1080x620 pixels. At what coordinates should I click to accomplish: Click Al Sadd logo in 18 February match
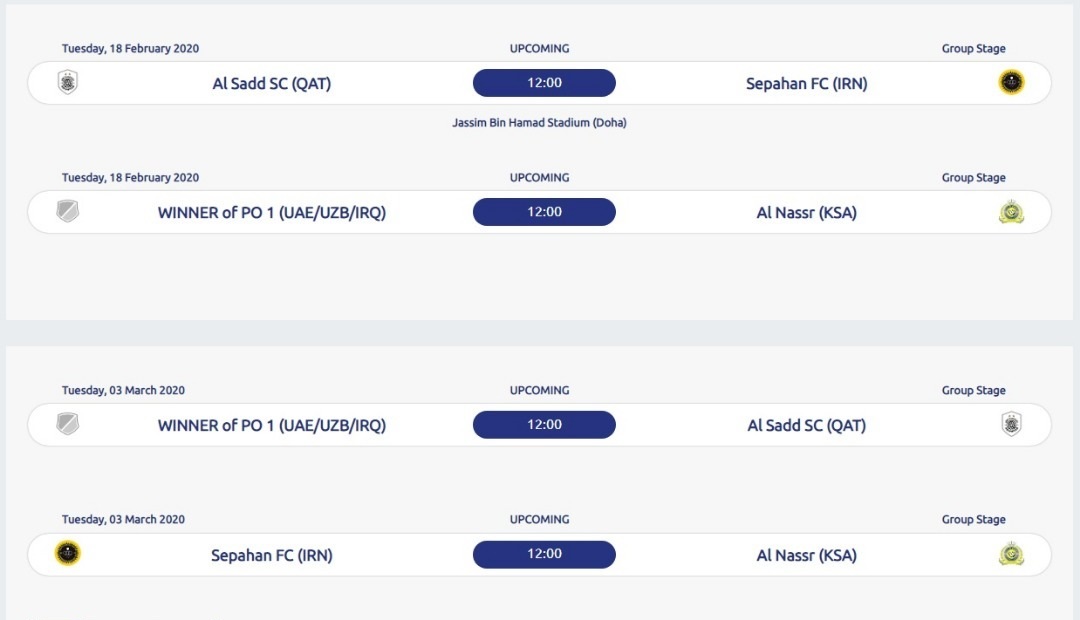coord(68,83)
